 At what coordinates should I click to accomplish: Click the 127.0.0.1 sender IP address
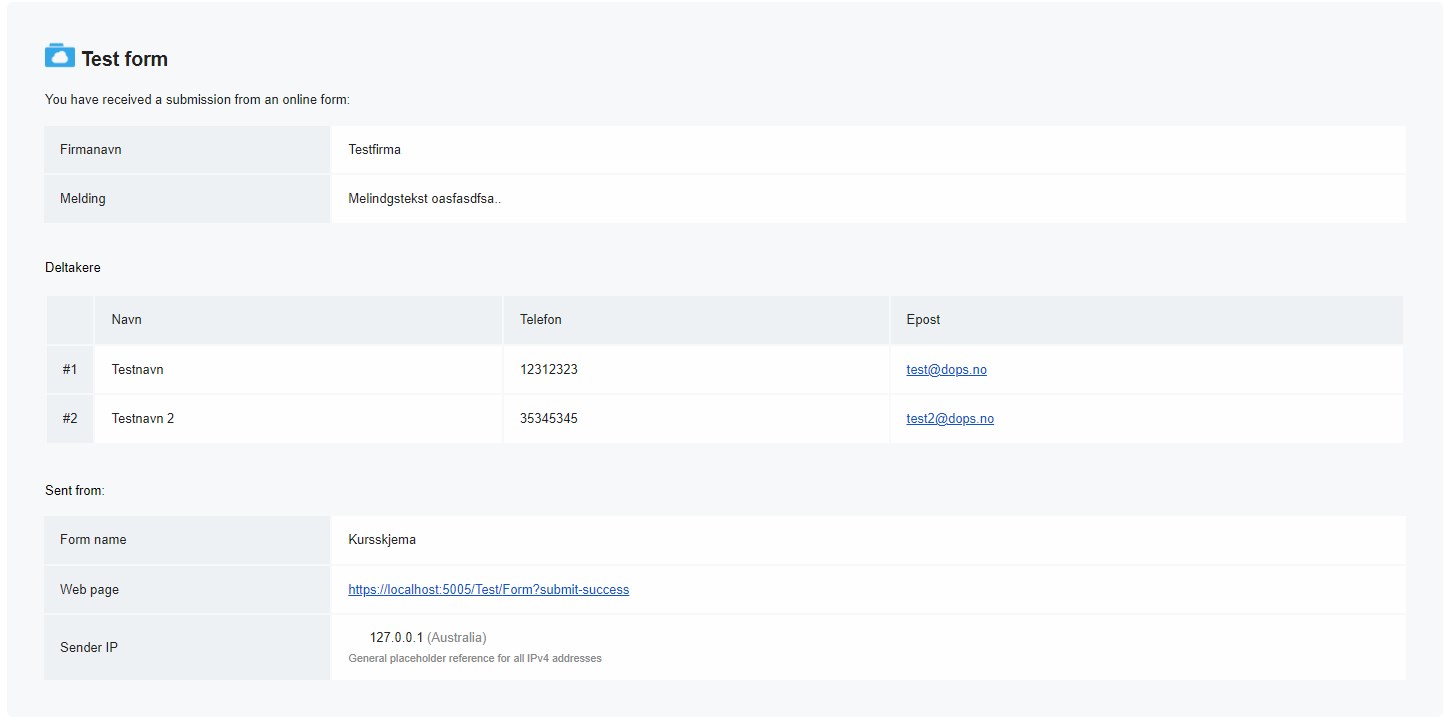tap(397, 638)
